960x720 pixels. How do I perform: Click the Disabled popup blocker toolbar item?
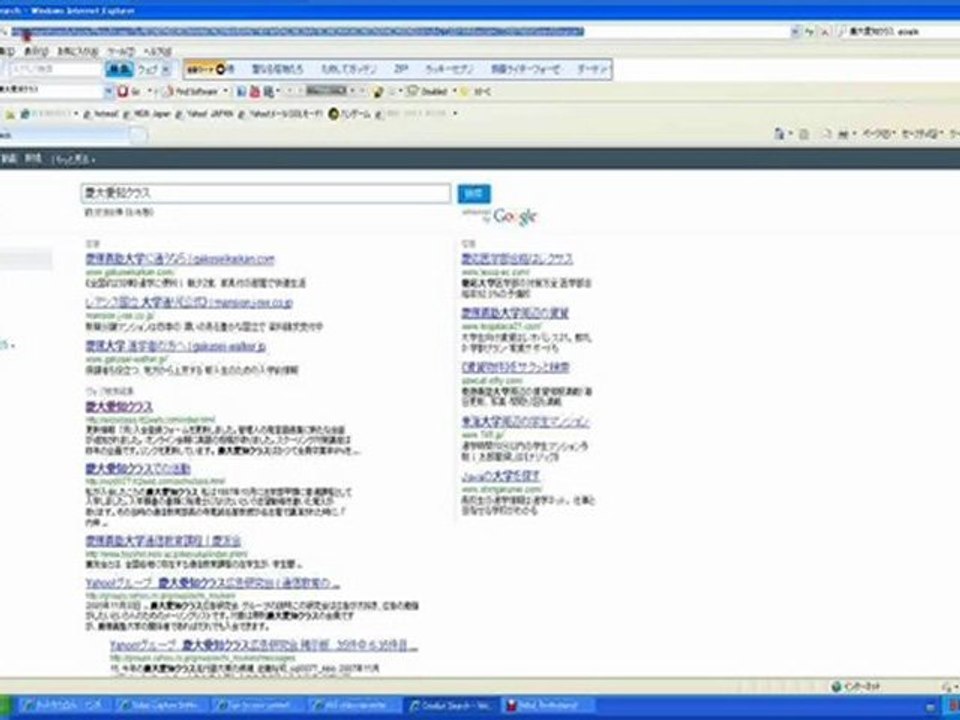429,92
